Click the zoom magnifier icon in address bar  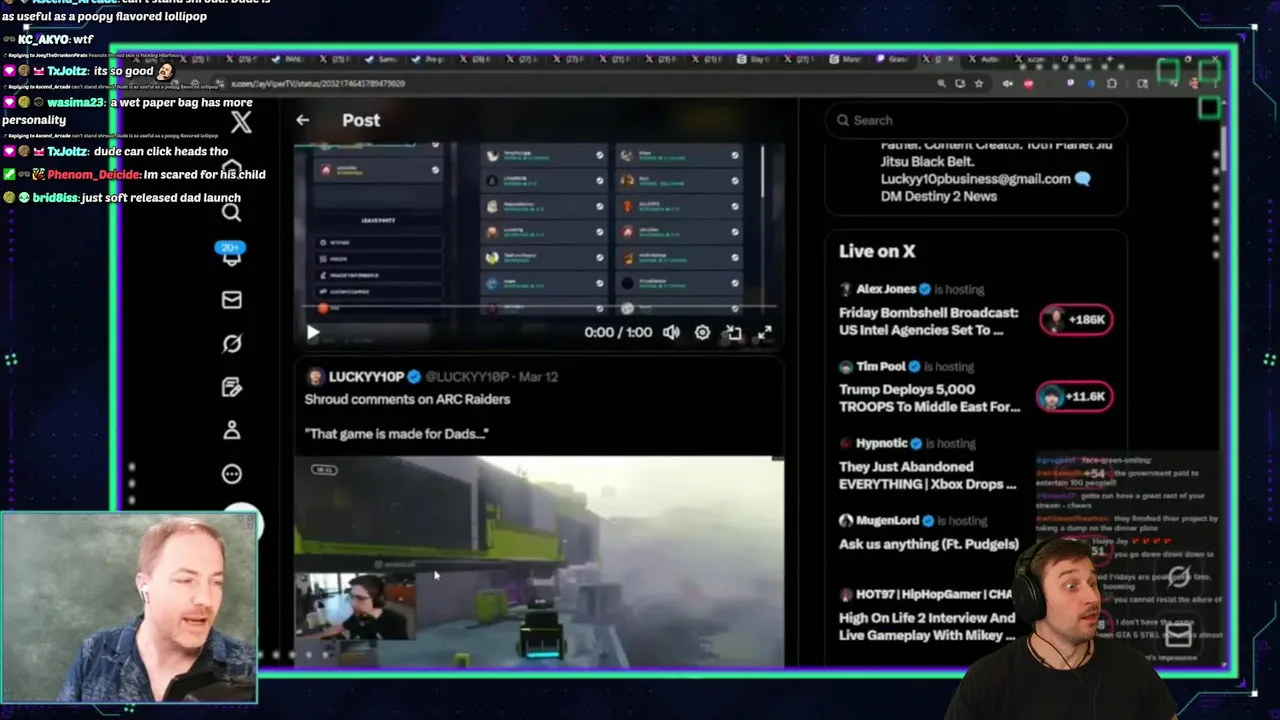pyautogui.click(x=941, y=83)
